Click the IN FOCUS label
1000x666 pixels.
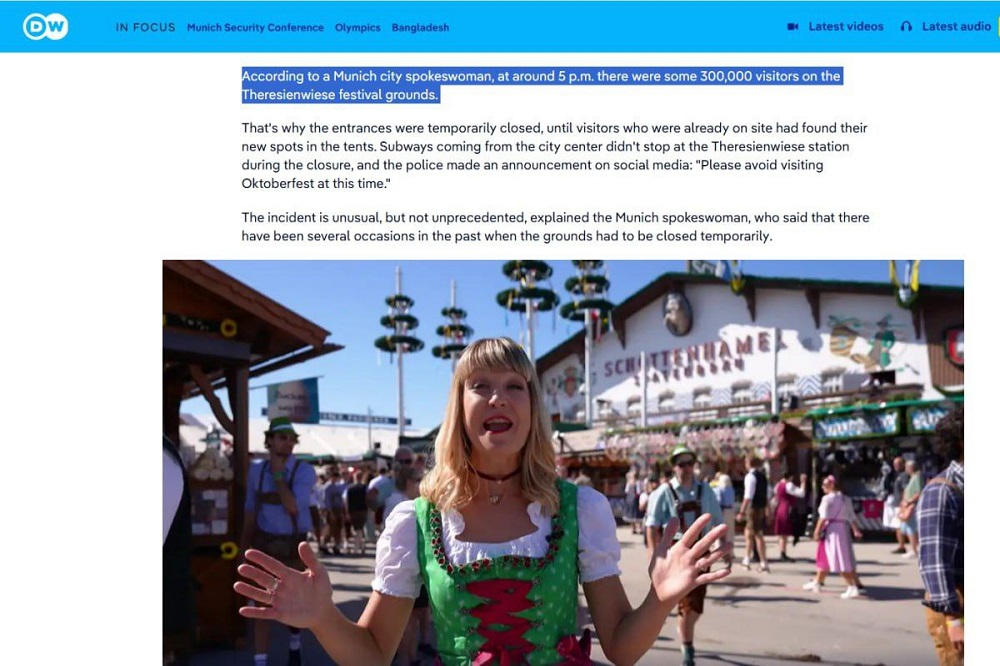145,27
